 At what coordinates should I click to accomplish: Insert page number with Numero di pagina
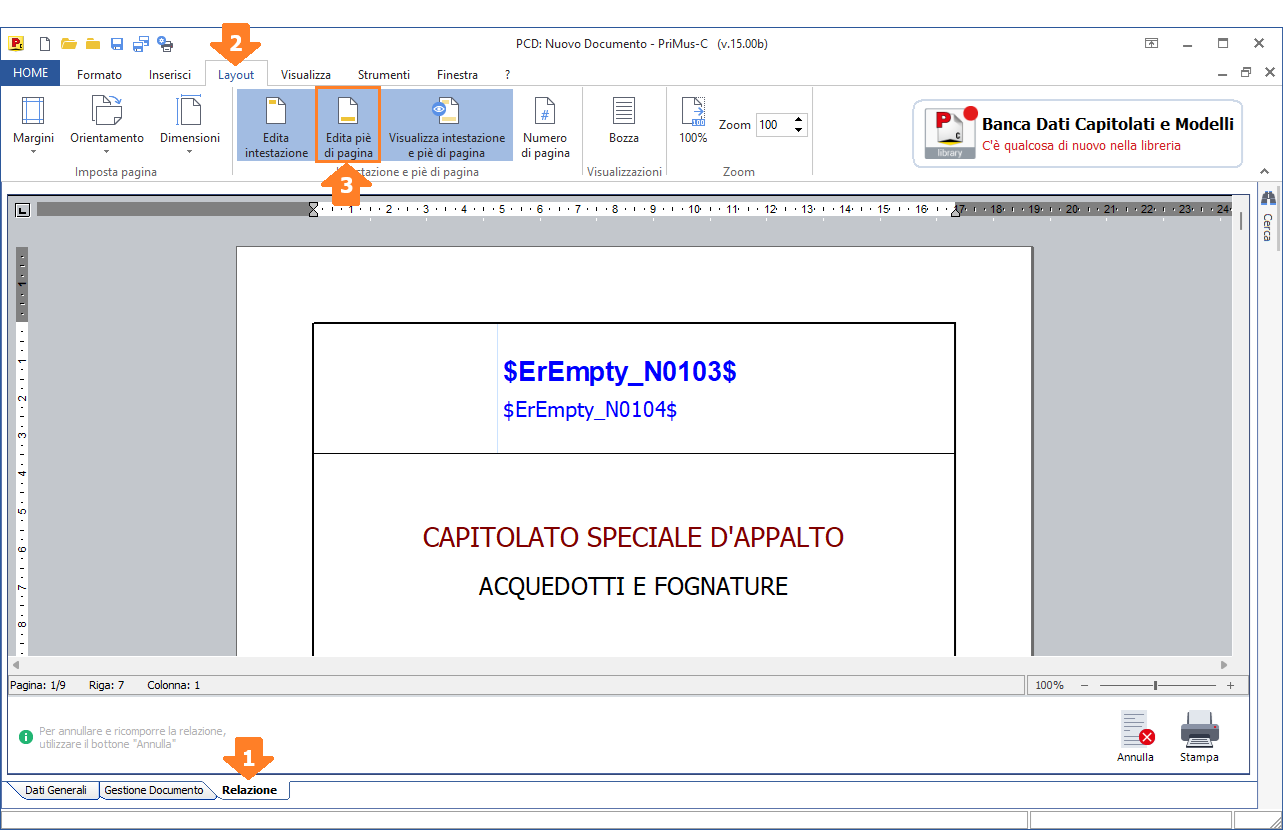click(x=545, y=124)
